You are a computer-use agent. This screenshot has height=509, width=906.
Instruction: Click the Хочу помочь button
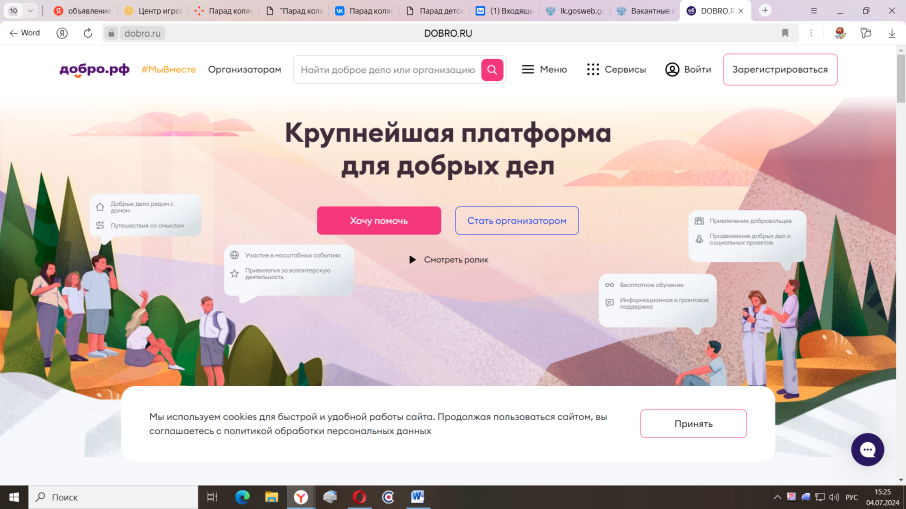click(378, 221)
